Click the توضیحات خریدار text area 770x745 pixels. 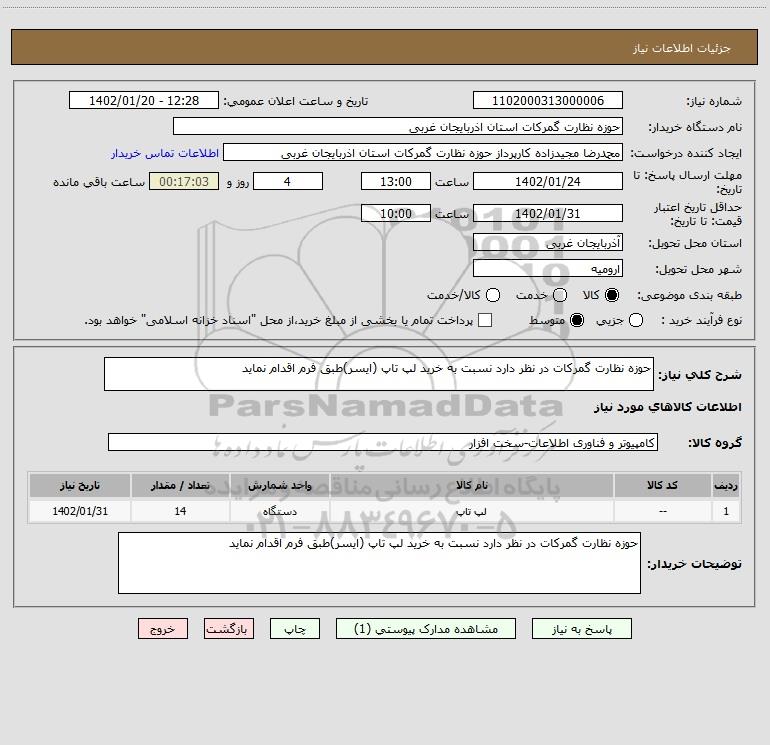click(379, 563)
